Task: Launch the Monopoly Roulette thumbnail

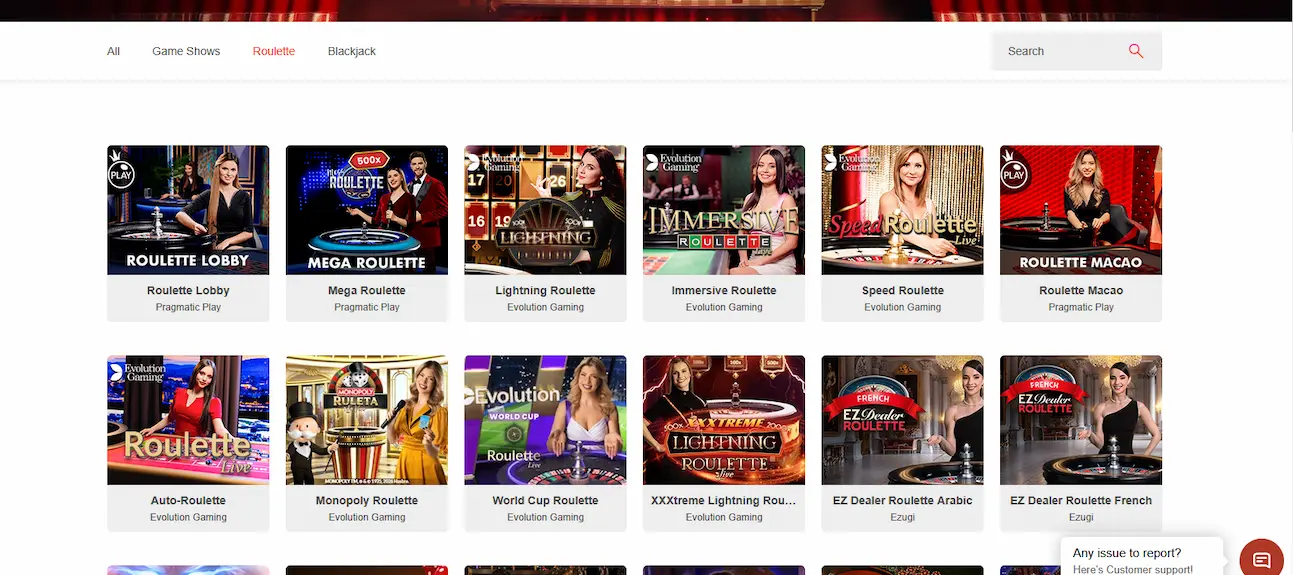Action: click(x=367, y=420)
